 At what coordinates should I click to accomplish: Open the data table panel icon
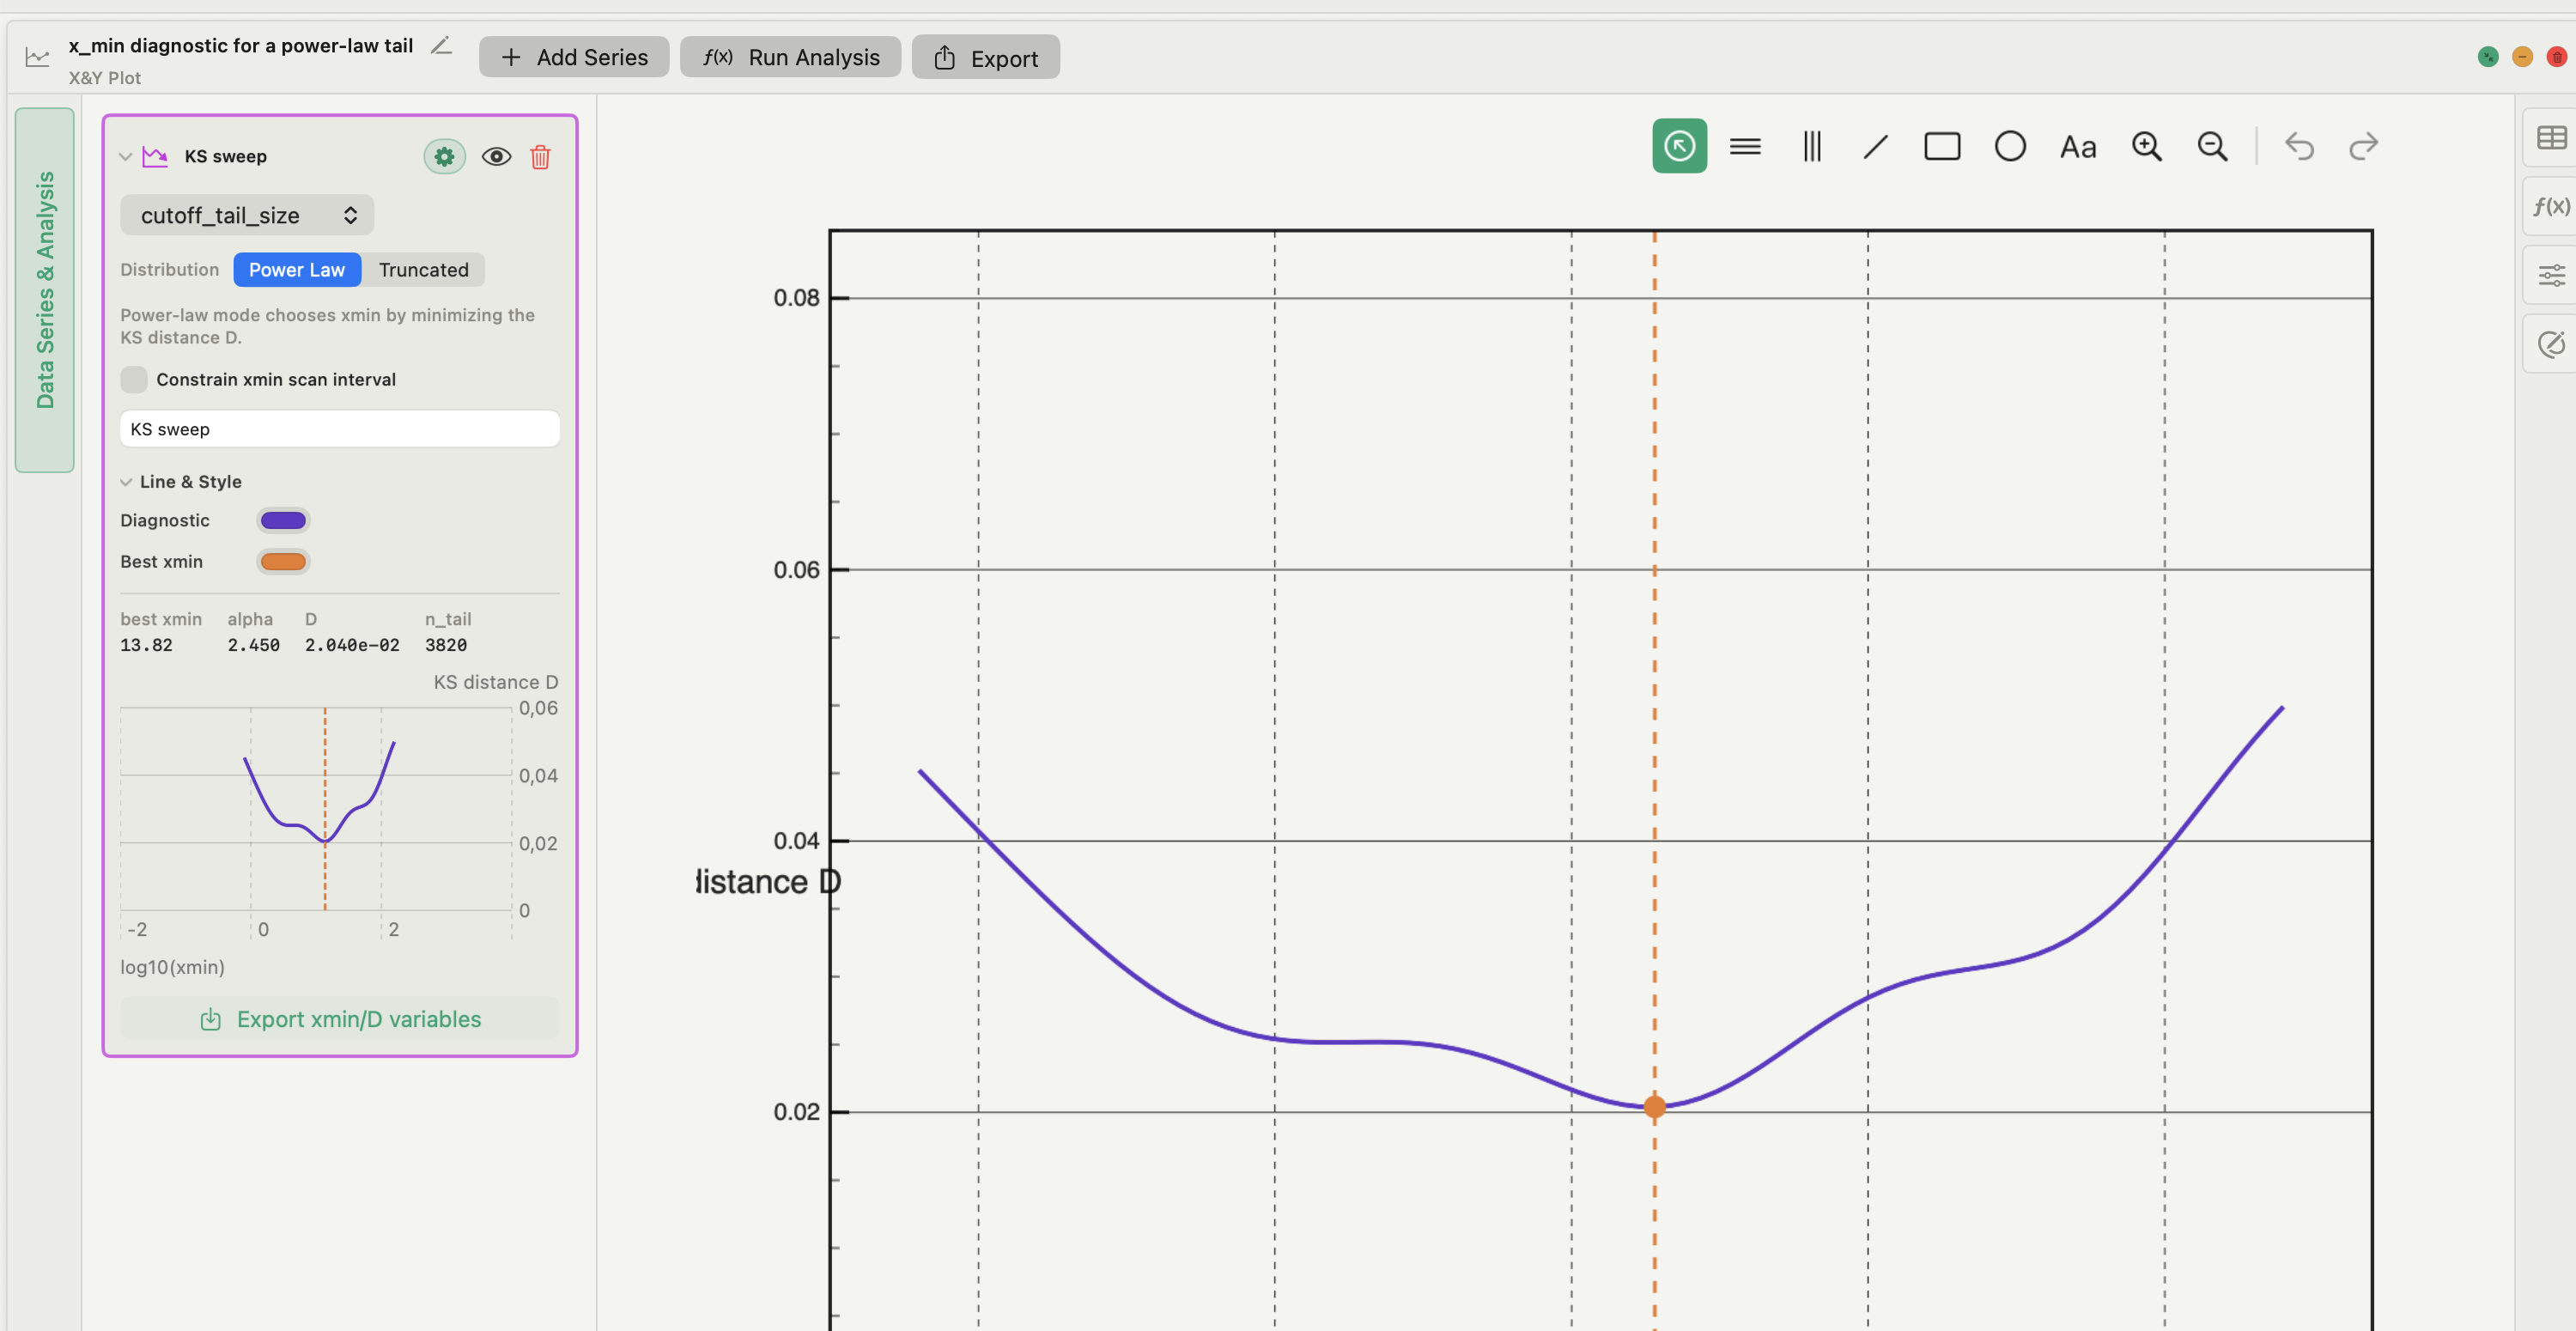(x=2551, y=137)
